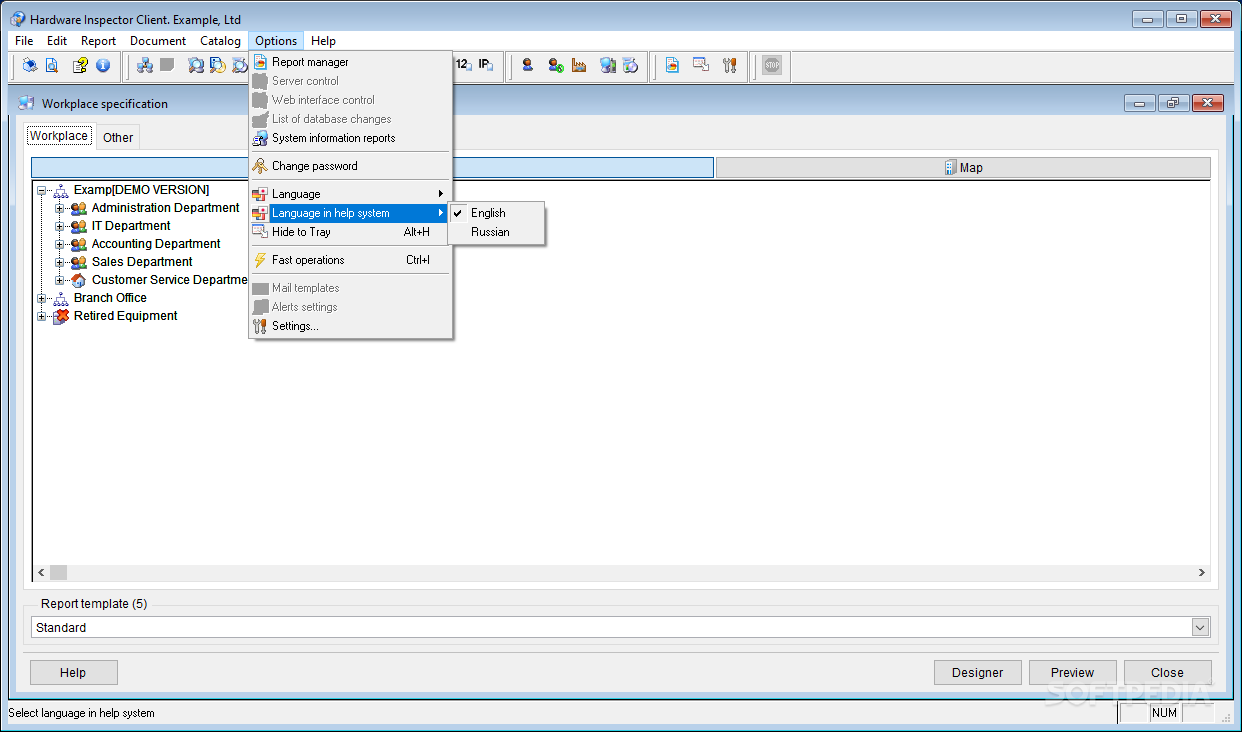
Task: Click Language in help system entry
Action: click(350, 213)
